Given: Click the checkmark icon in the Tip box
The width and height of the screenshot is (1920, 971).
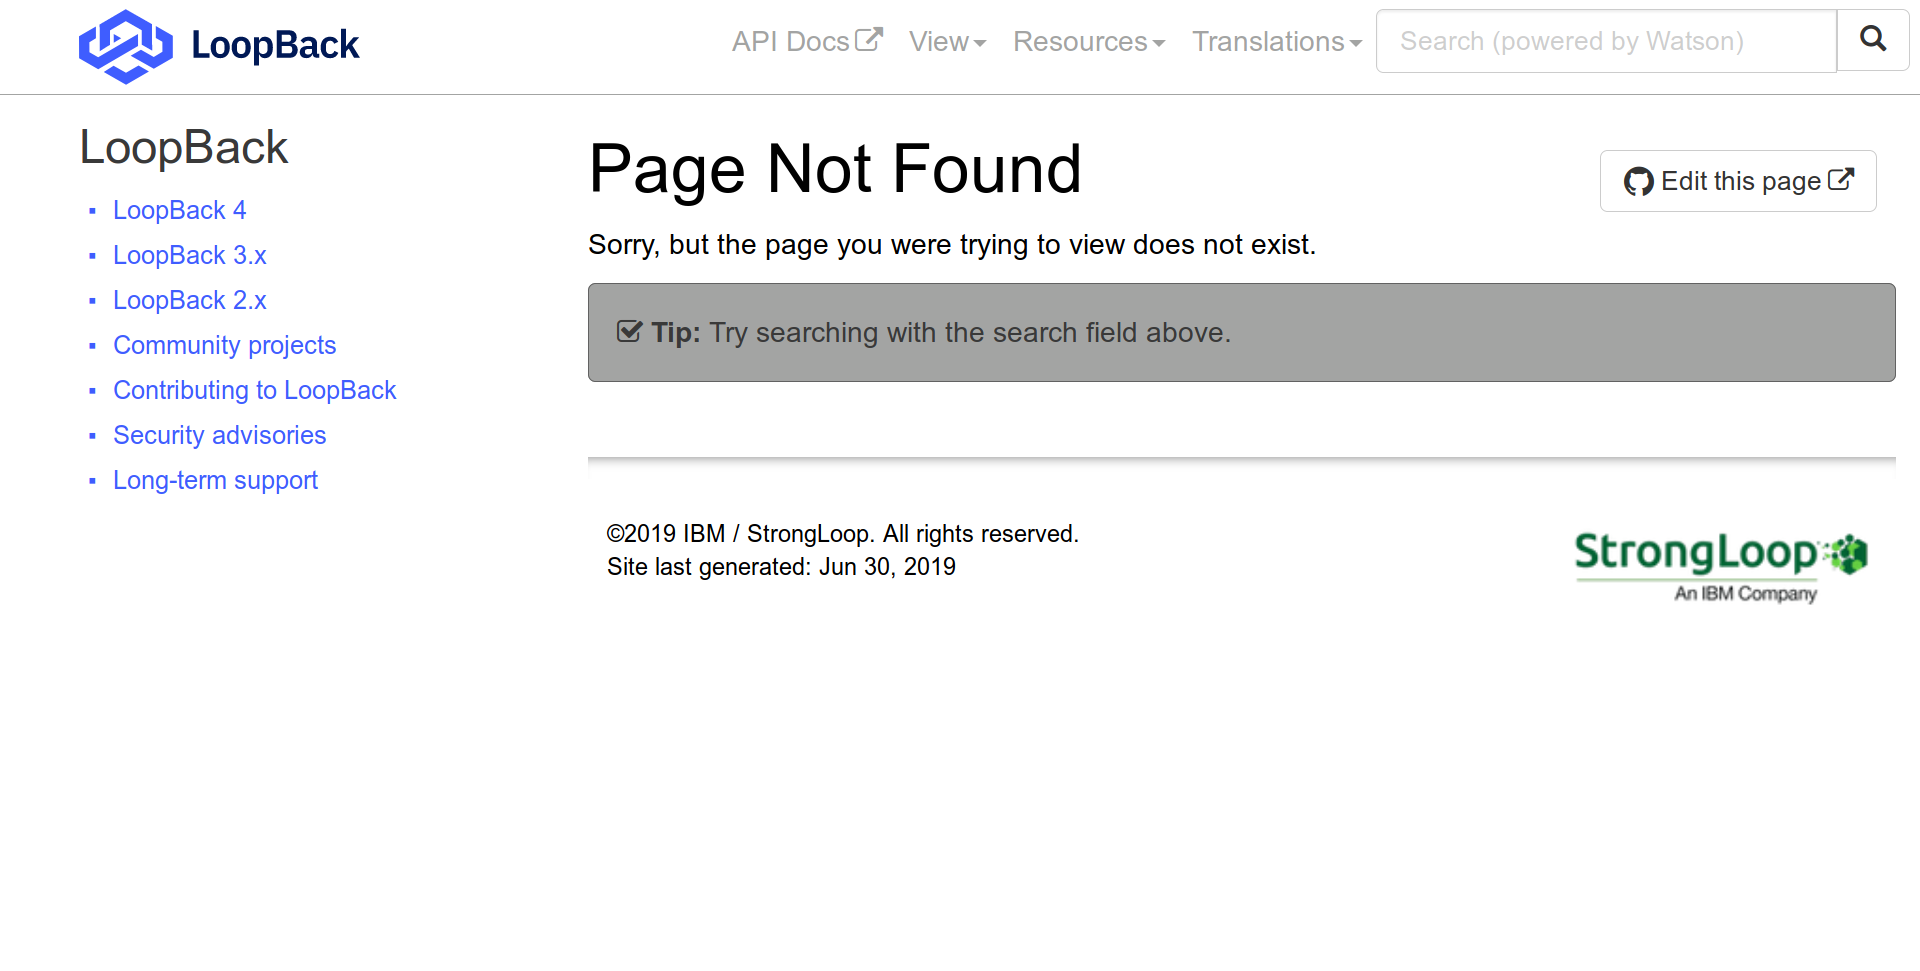Looking at the screenshot, I should coord(628,330).
